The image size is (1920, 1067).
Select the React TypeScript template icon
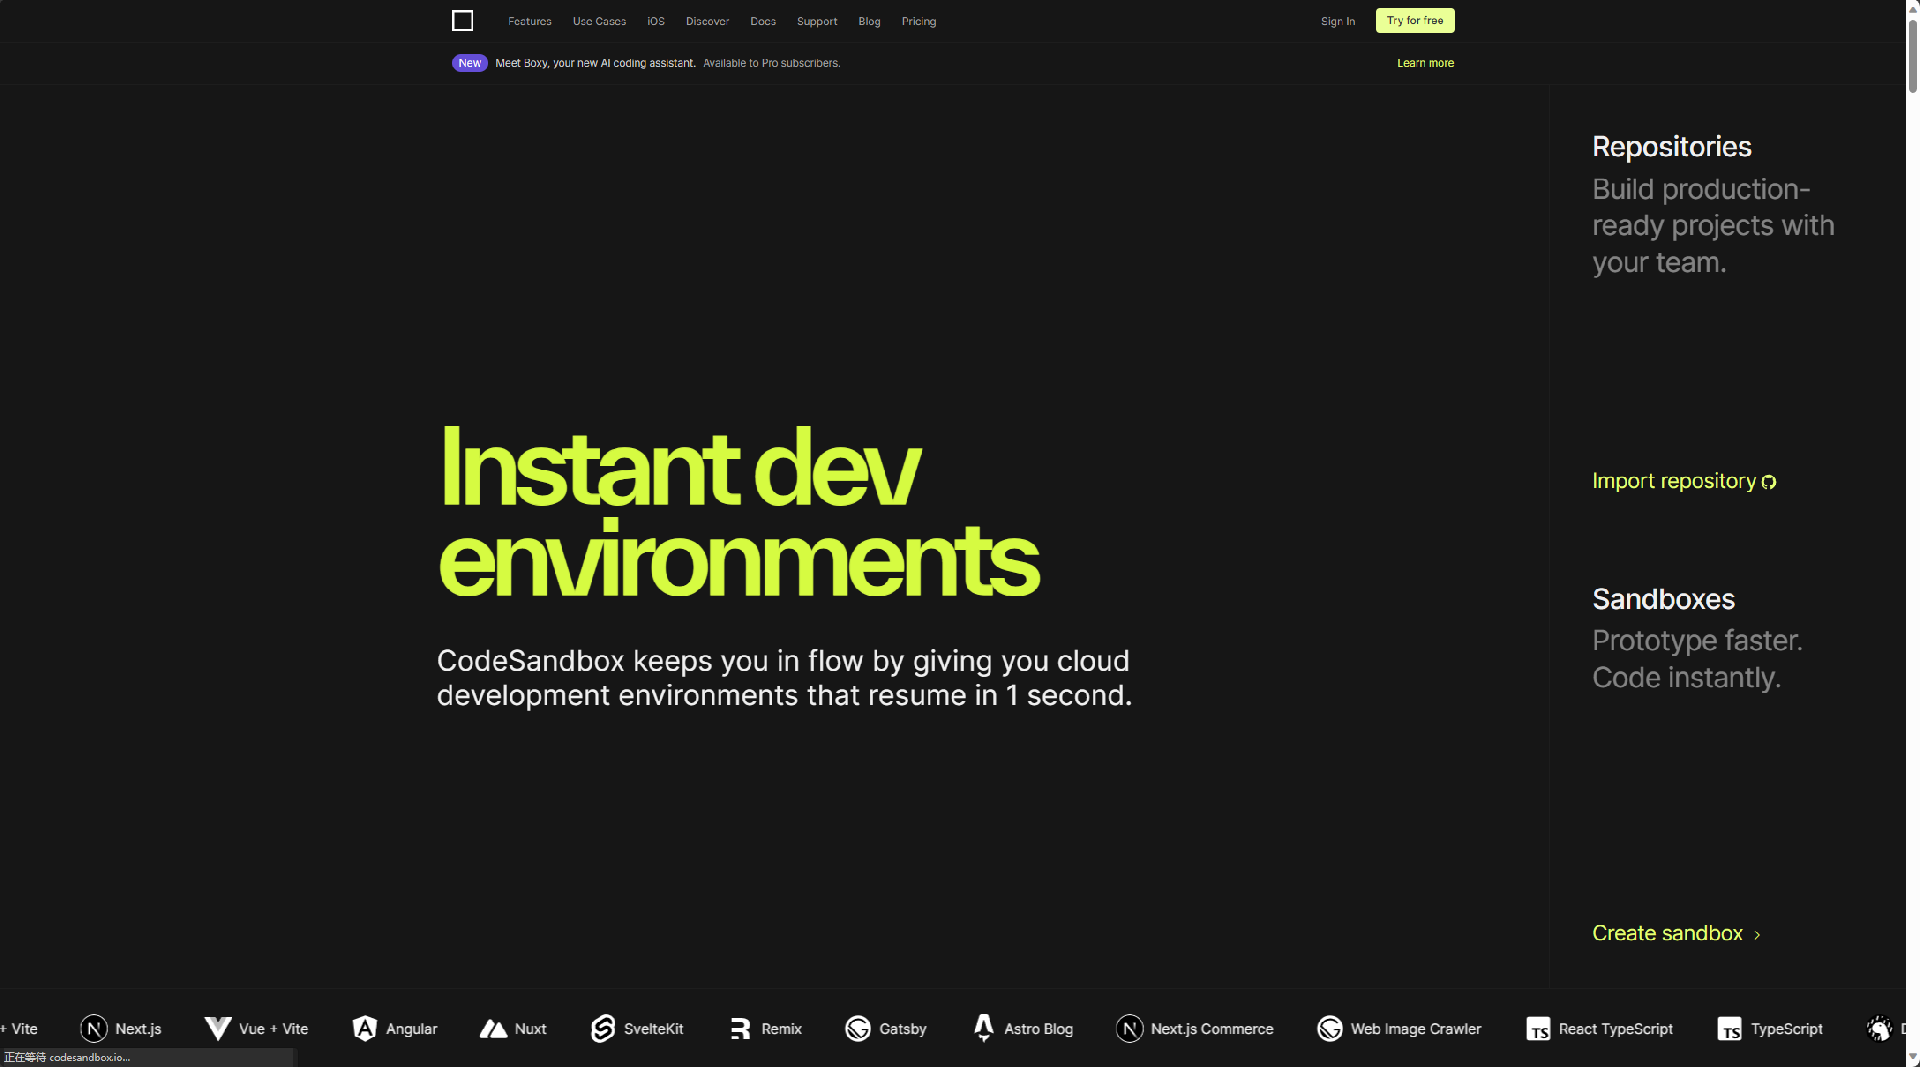(x=1538, y=1028)
